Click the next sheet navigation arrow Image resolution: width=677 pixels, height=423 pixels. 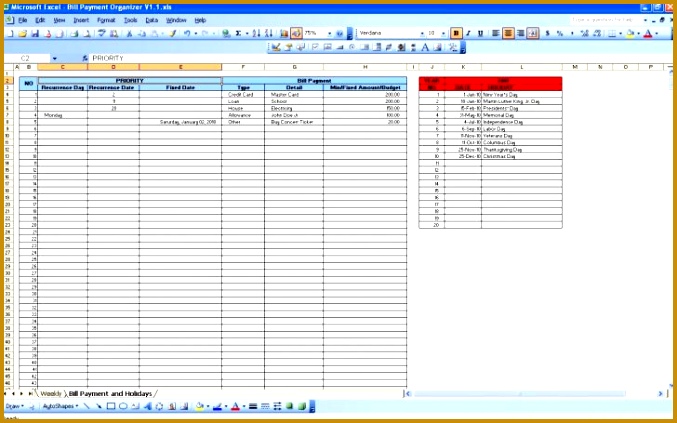22,394
